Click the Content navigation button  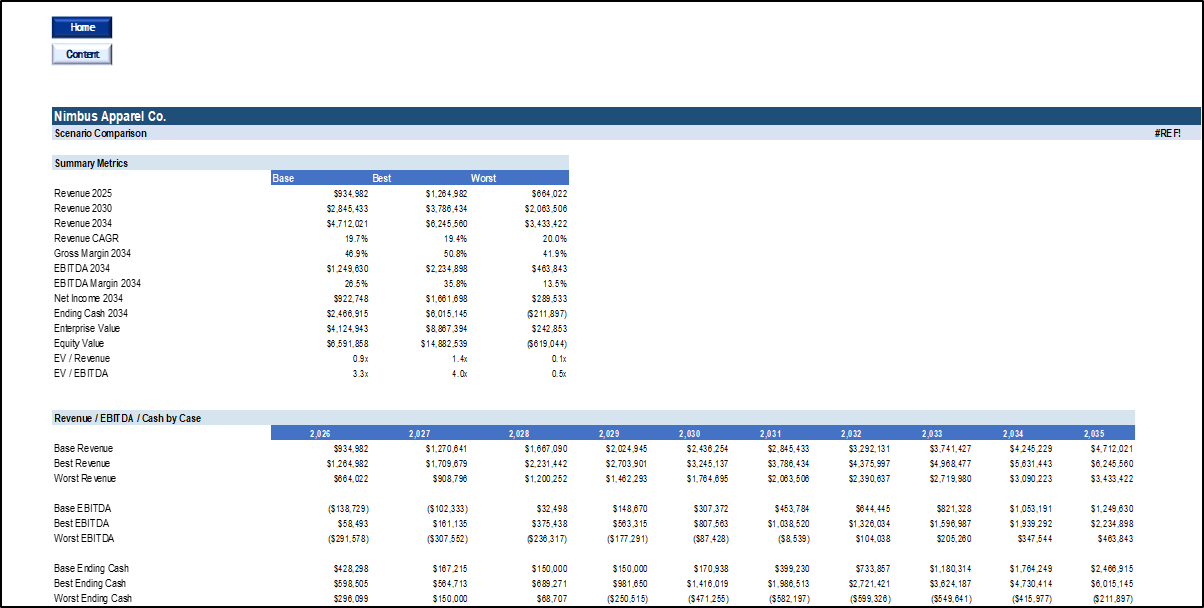tap(81, 53)
